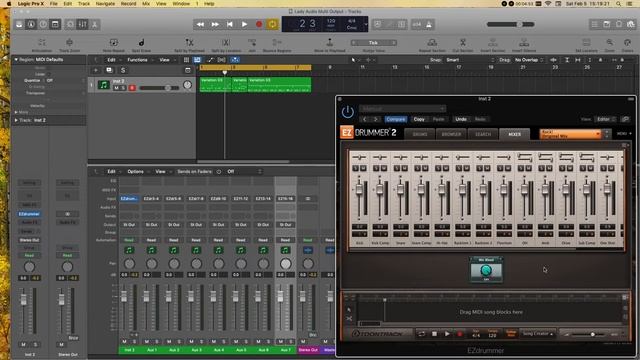
Task: Toggle the global Solo S button above tracks
Action: coord(123,70)
